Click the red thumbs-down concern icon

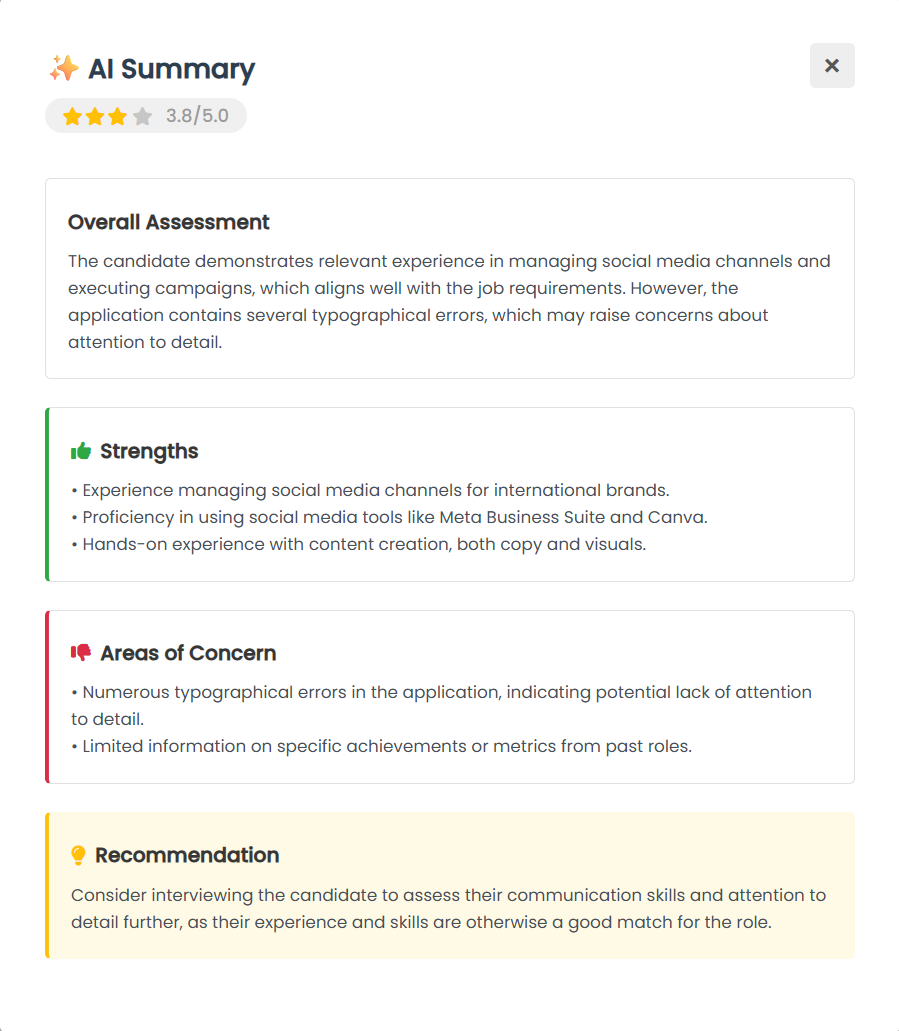pos(81,653)
